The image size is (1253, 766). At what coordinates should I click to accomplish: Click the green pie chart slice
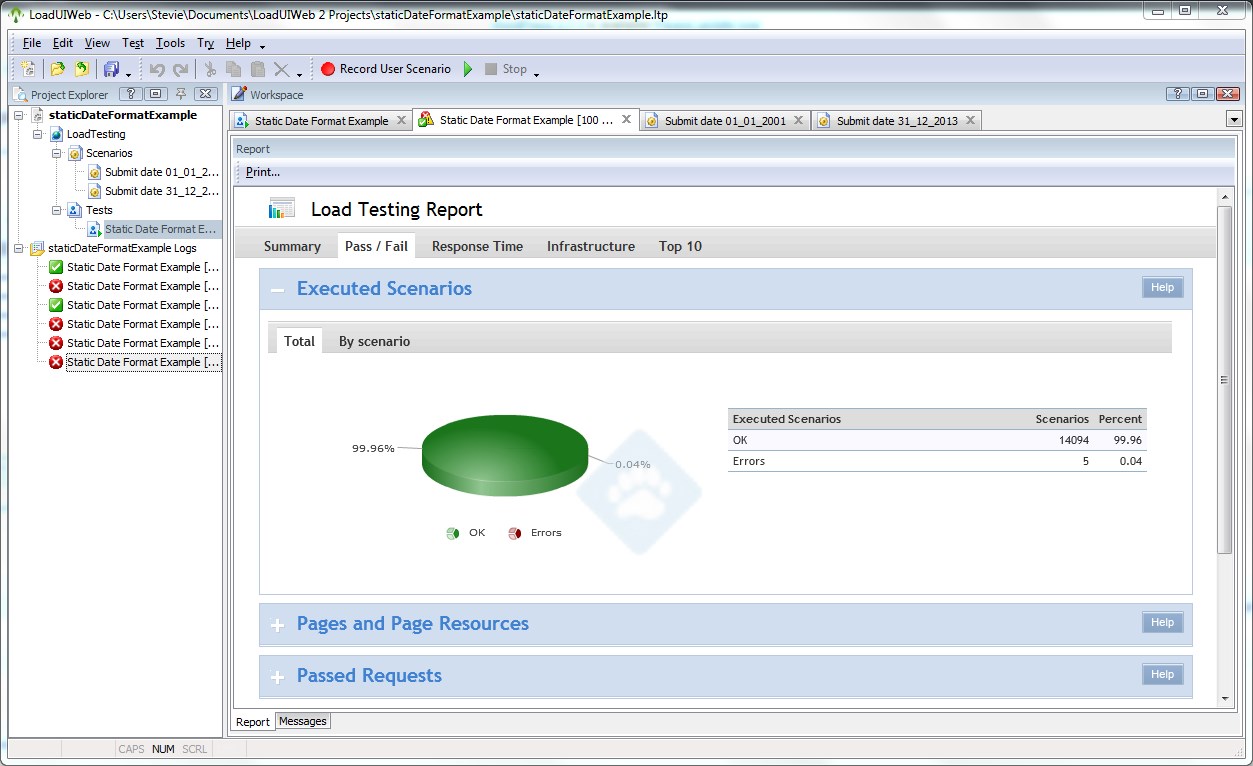(x=504, y=455)
